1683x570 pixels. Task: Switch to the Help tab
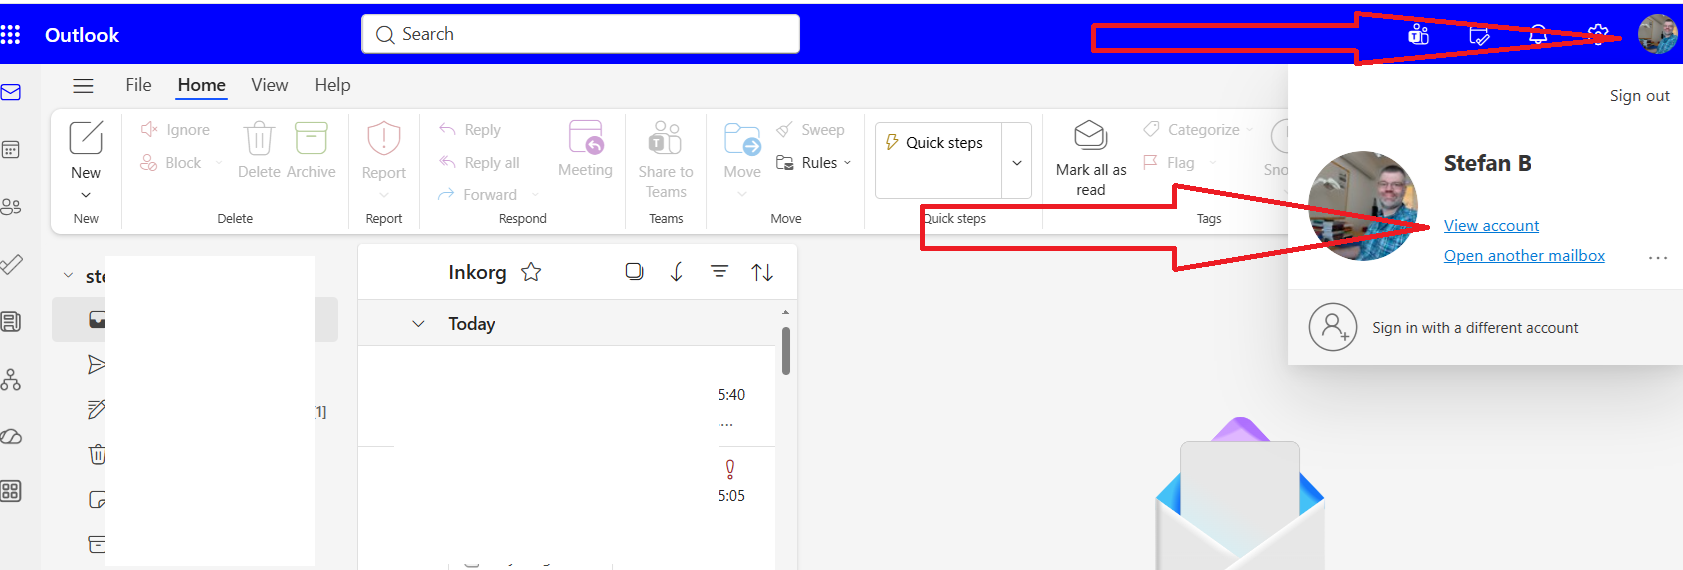pyautogui.click(x=332, y=85)
